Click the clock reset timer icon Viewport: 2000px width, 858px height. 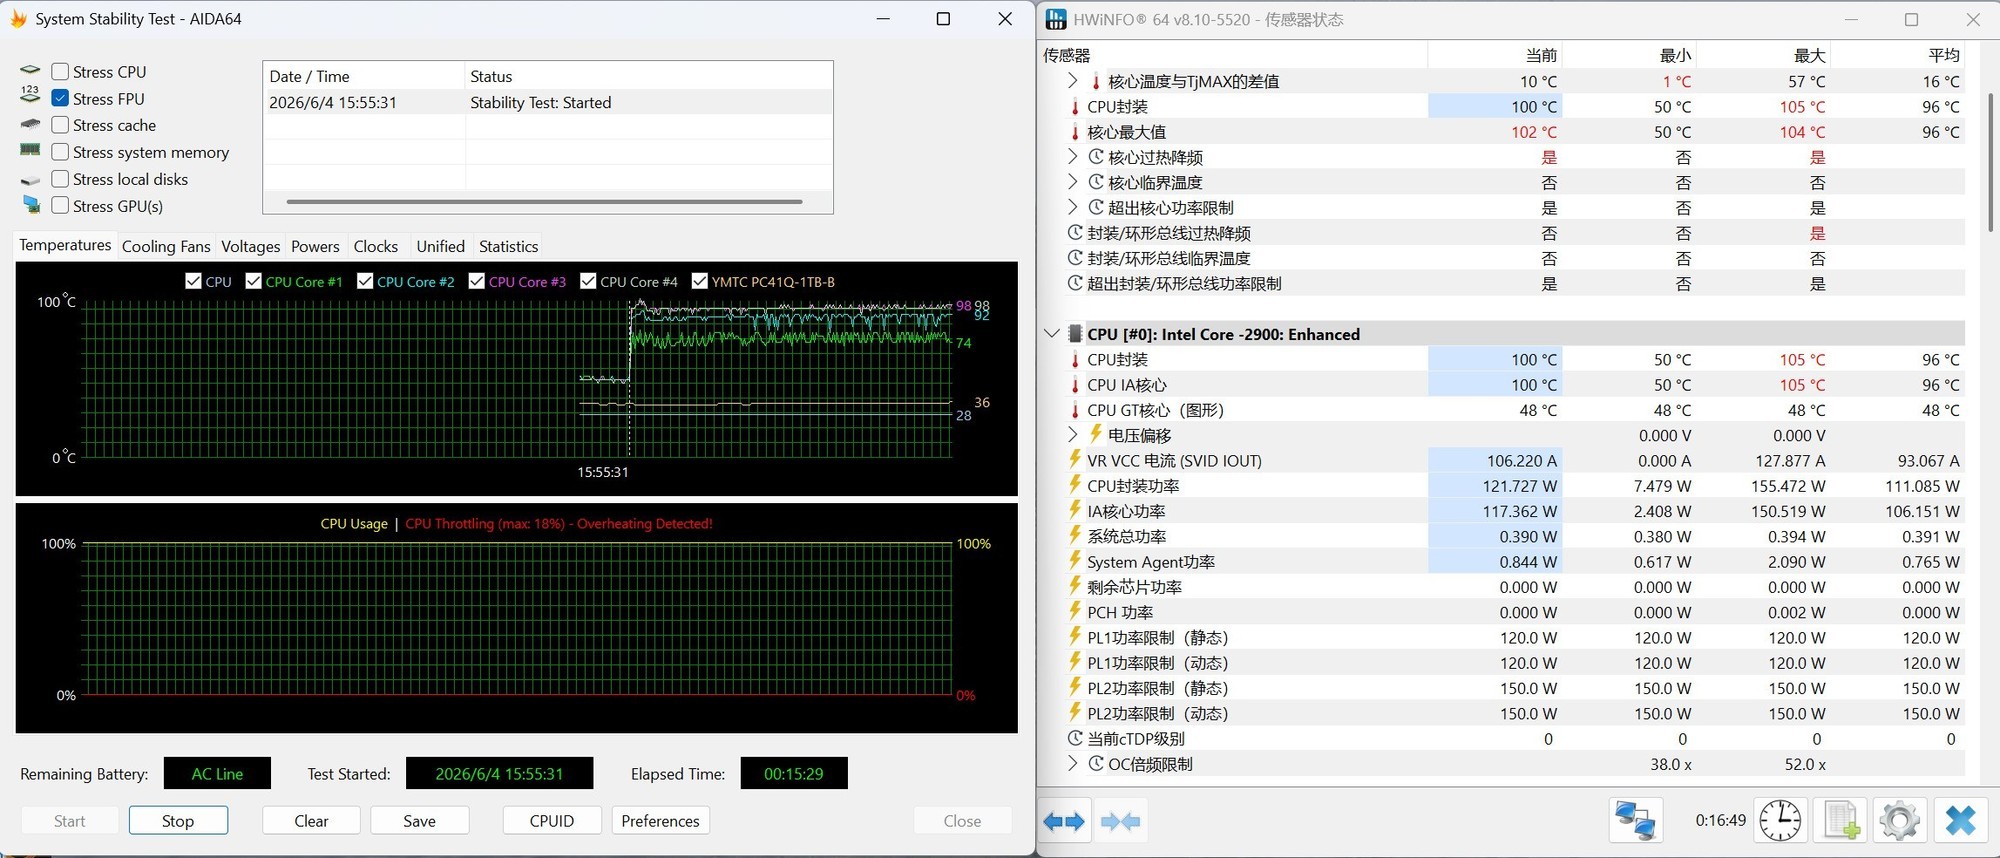[1781, 821]
